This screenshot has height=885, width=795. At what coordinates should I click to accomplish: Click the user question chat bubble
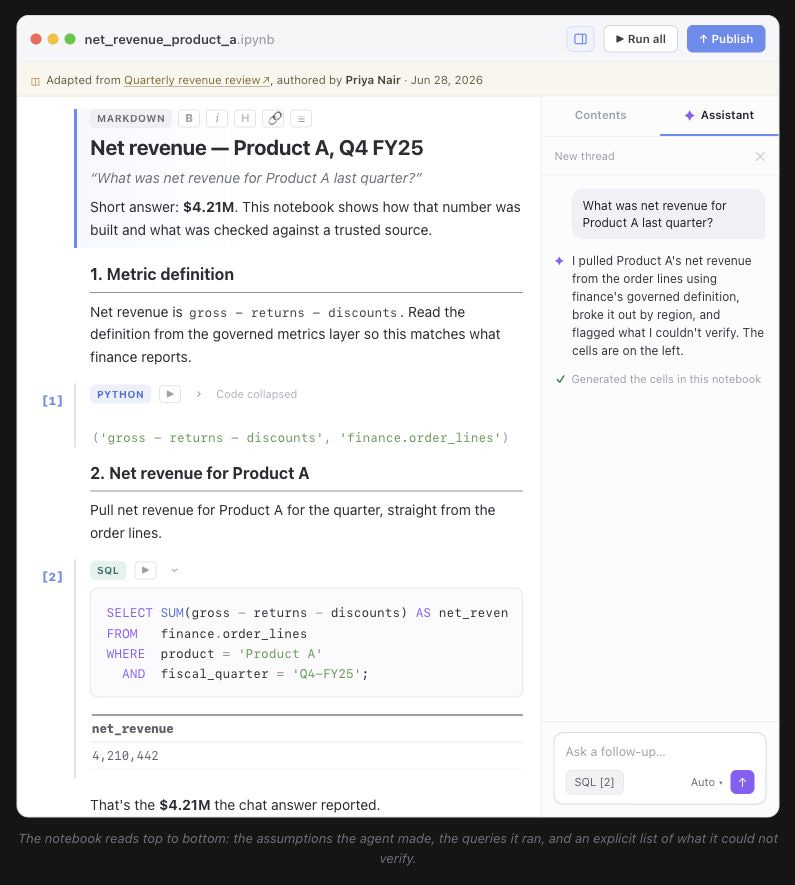[x=668, y=214]
